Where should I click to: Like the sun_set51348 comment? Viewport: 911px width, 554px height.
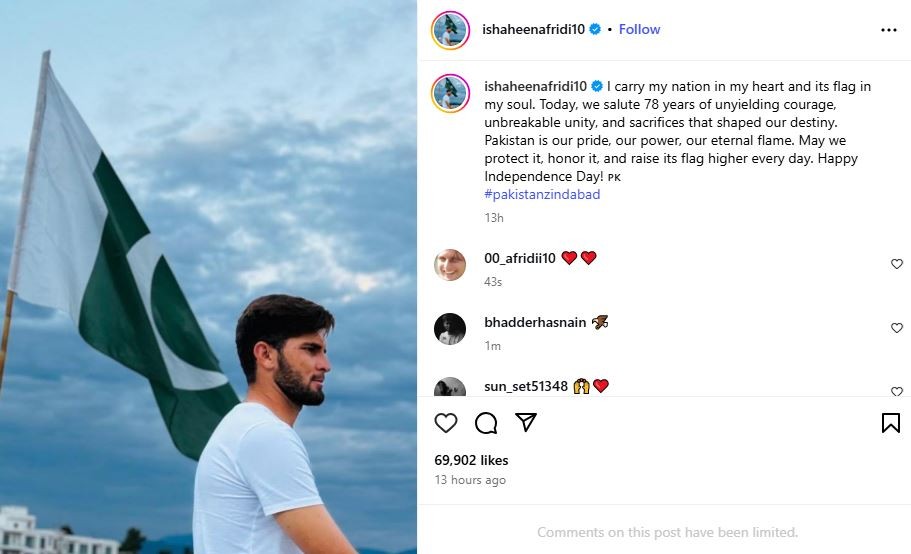coord(896,391)
